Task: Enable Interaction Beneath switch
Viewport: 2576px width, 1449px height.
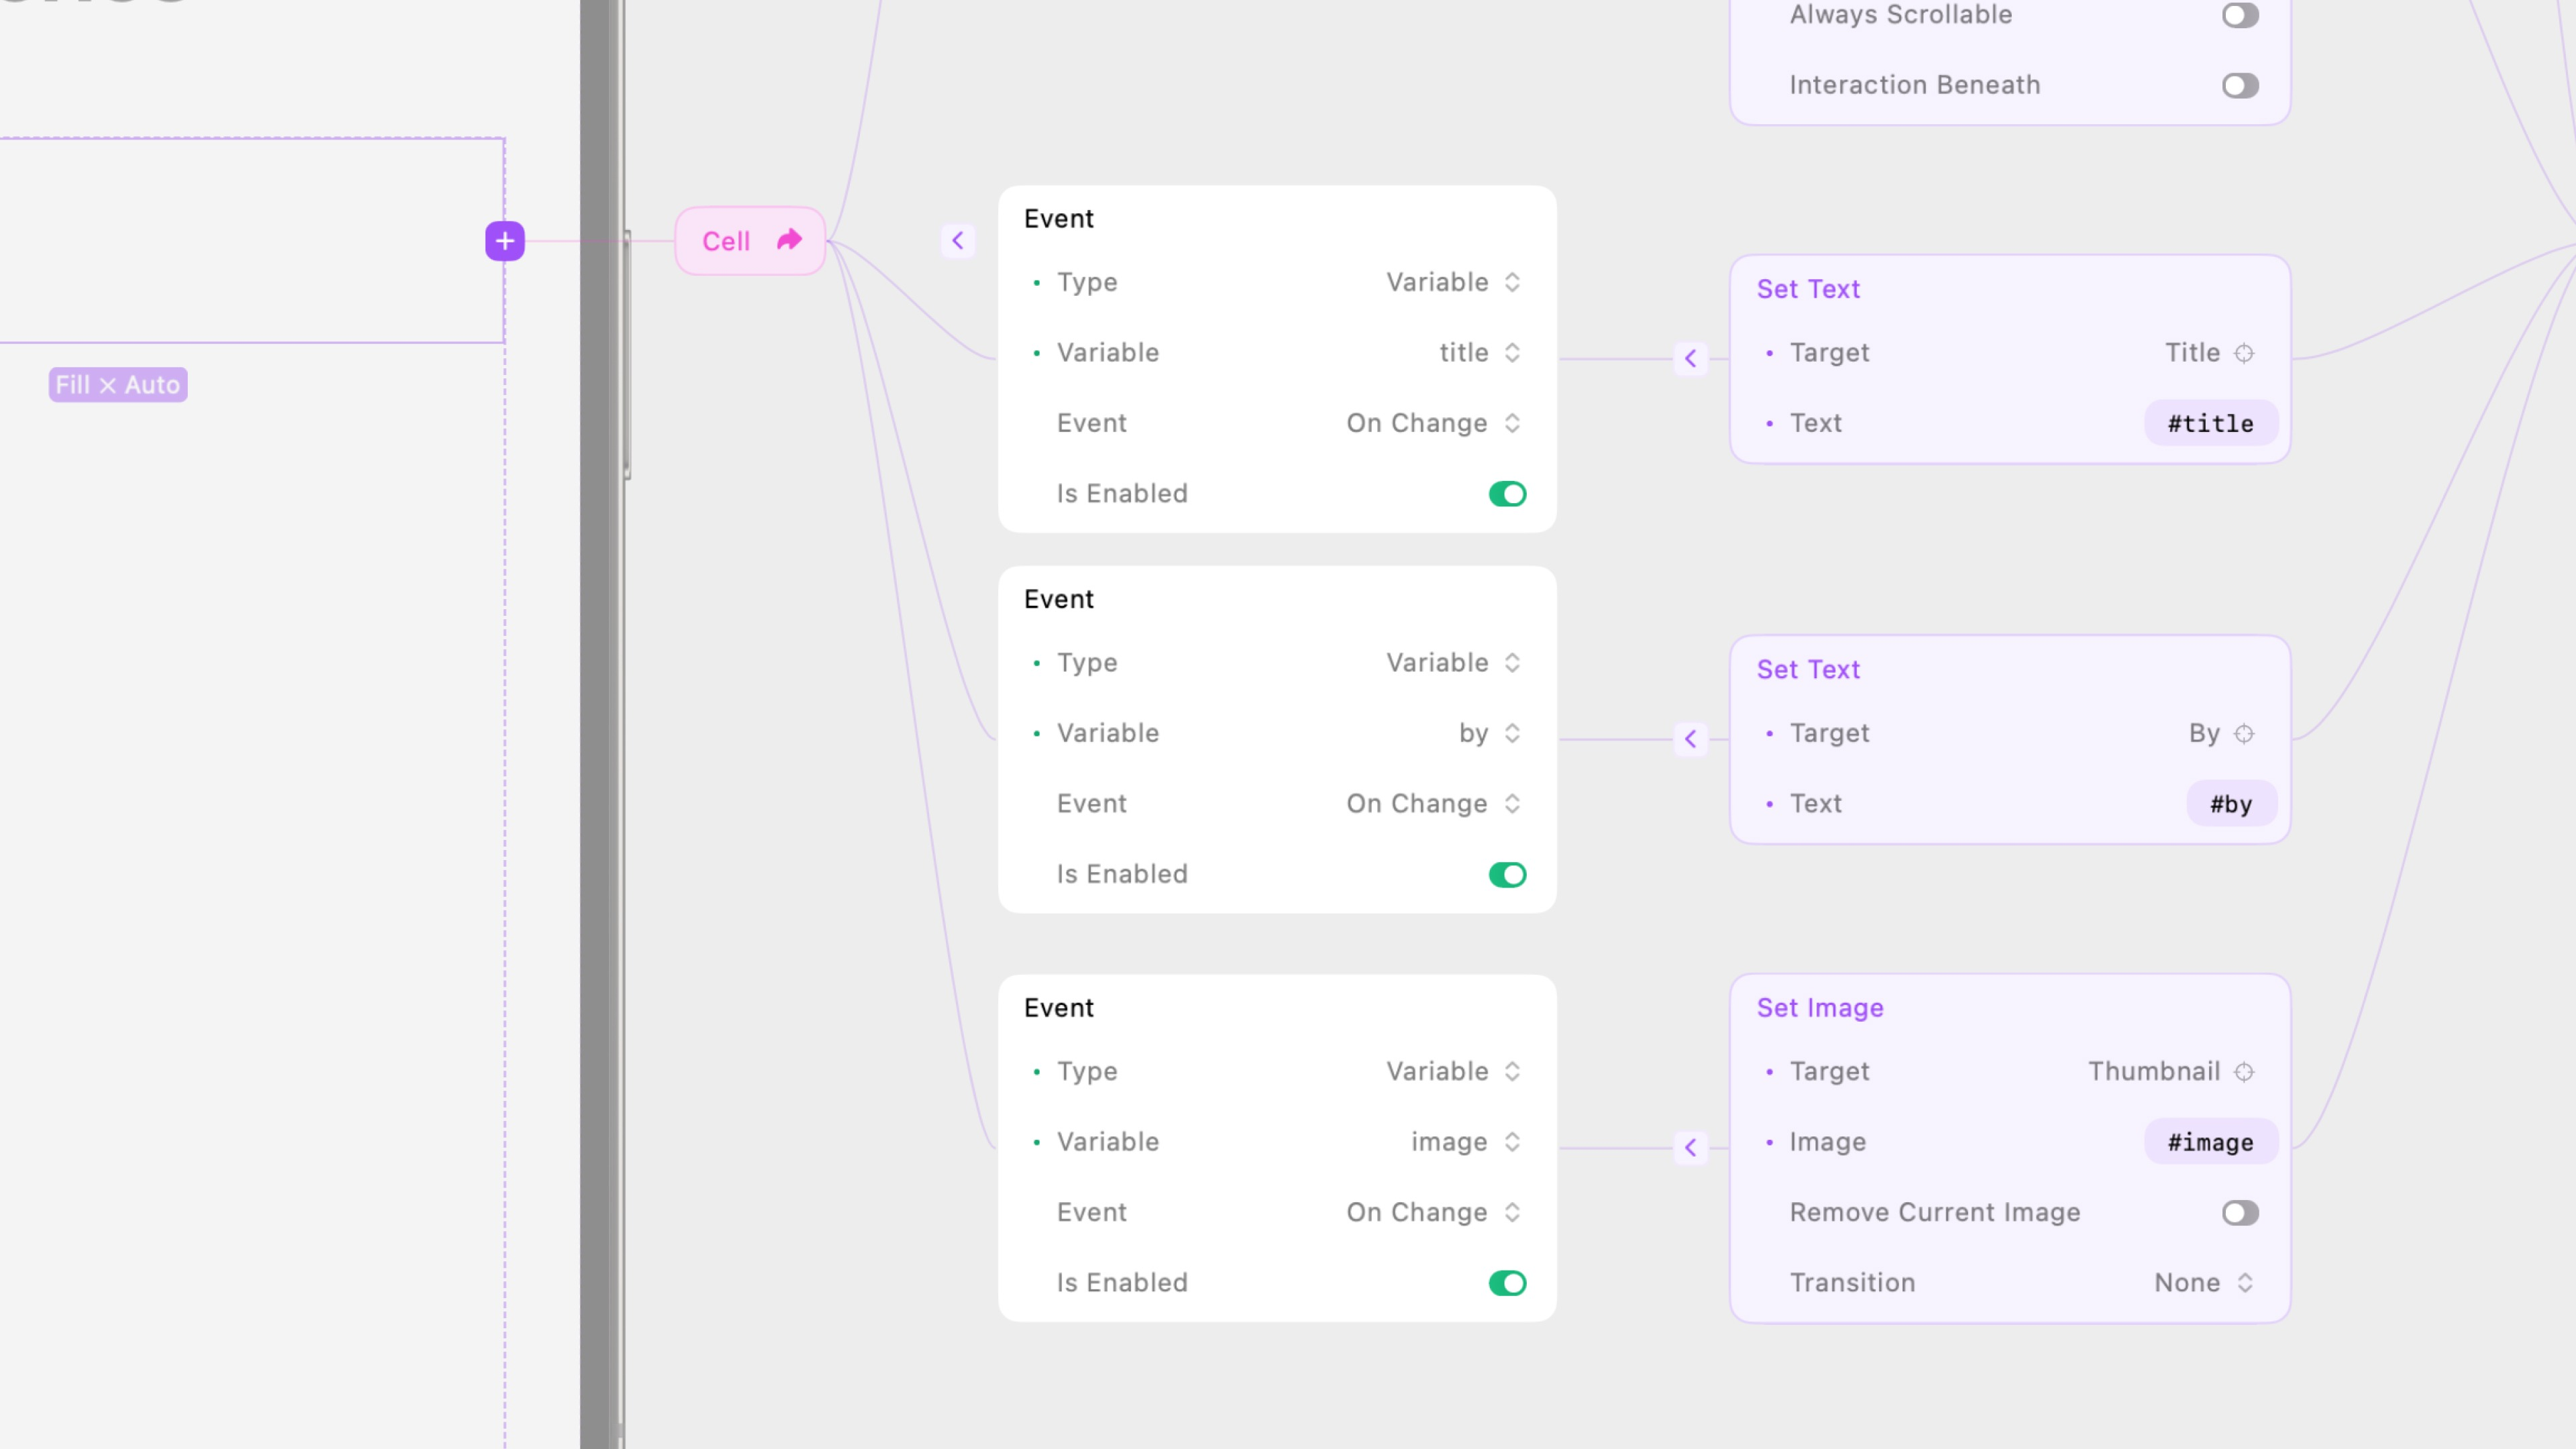Action: [2239, 86]
